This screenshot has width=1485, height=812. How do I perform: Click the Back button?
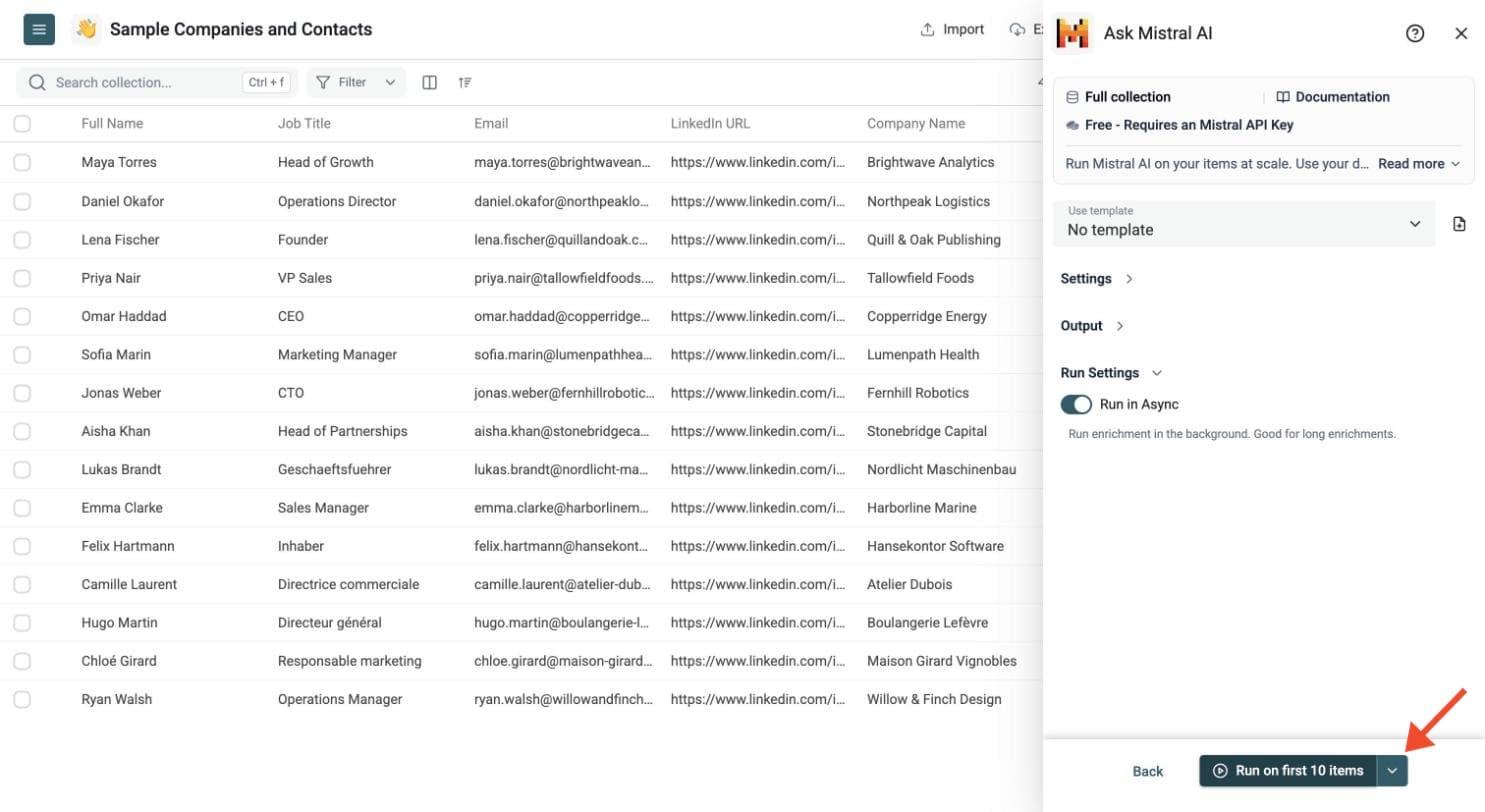point(1148,771)
